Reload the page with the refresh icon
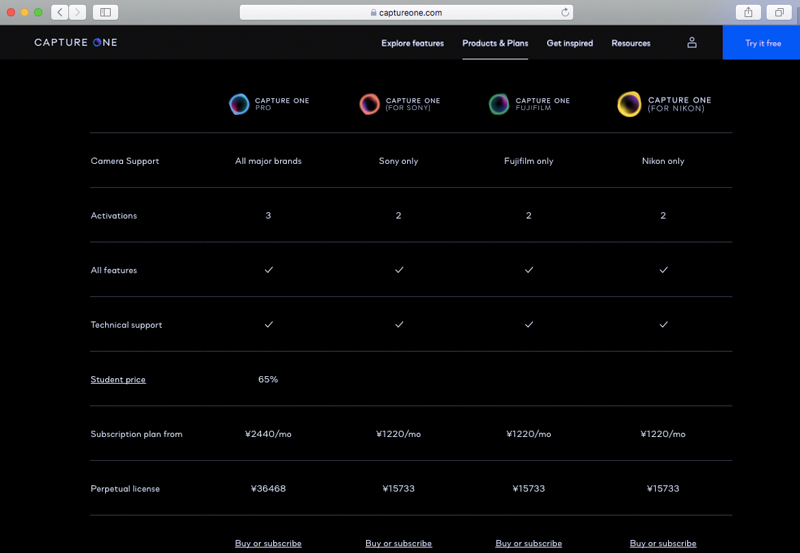Image resolution: width=800 pixels, height=553 pixels. point(565,12)
